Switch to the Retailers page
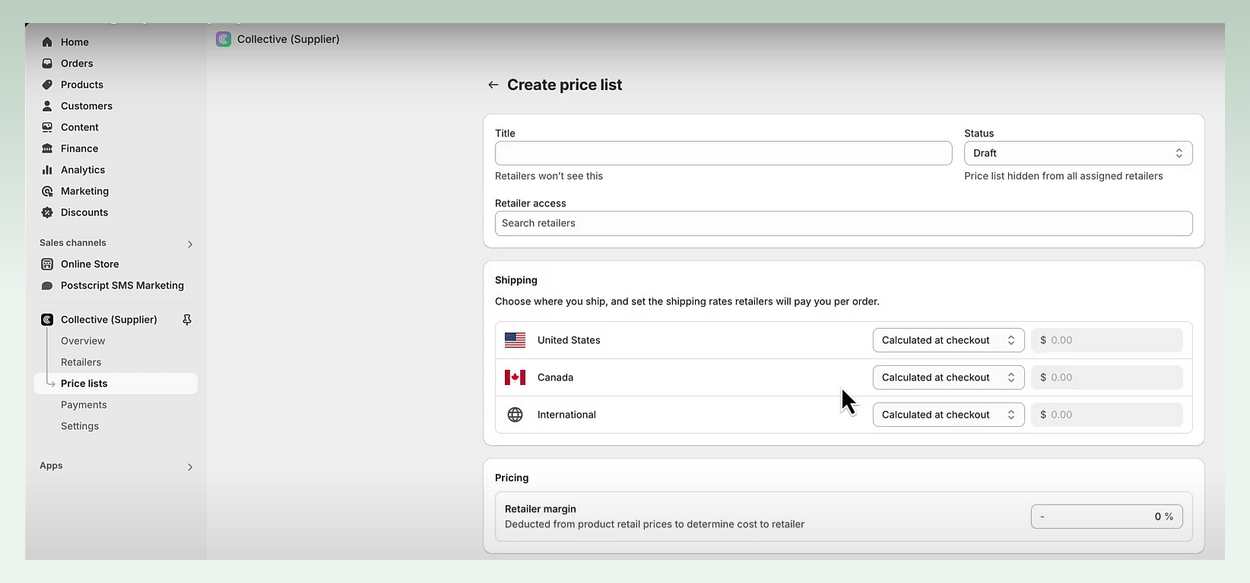Screen dimensions: 1250x583 coord(81,362)
